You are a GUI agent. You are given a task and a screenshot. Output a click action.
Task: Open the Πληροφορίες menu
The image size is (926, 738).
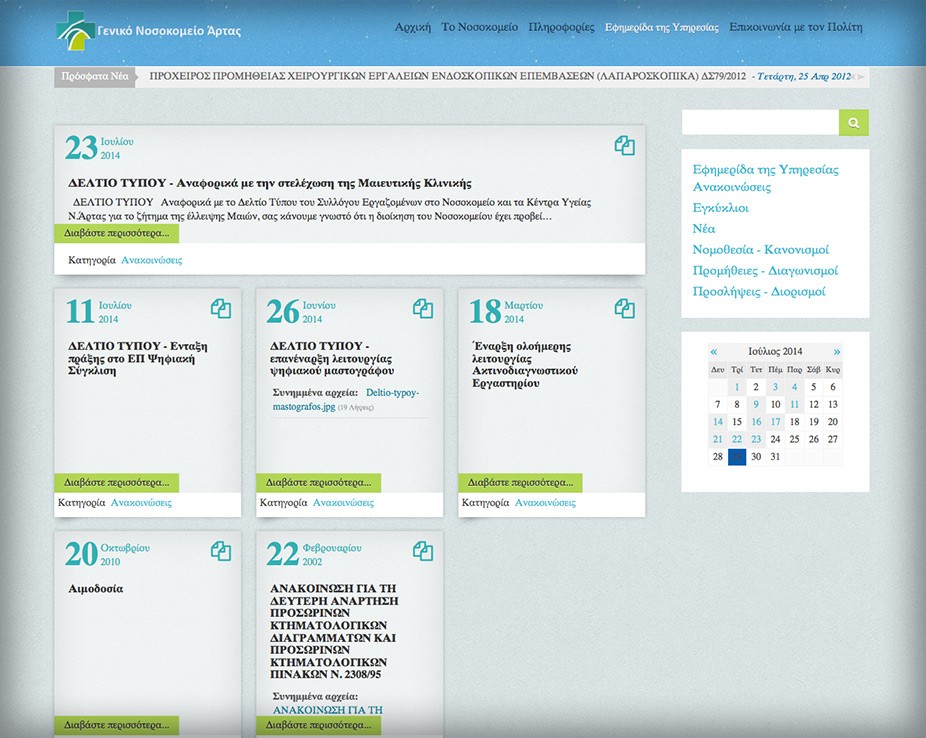562,27
